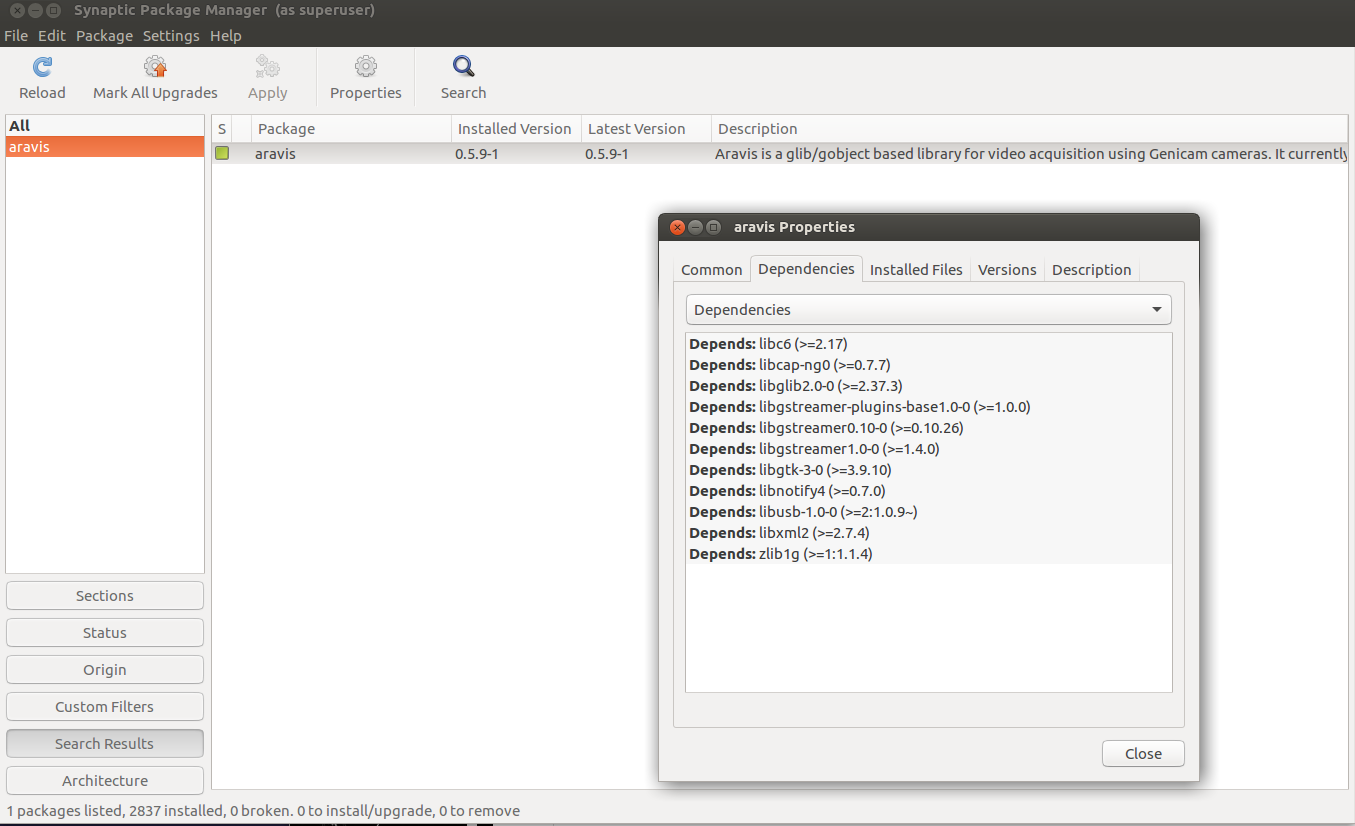Sort by the S column header
1355x826 pixels.
(222, 129)
